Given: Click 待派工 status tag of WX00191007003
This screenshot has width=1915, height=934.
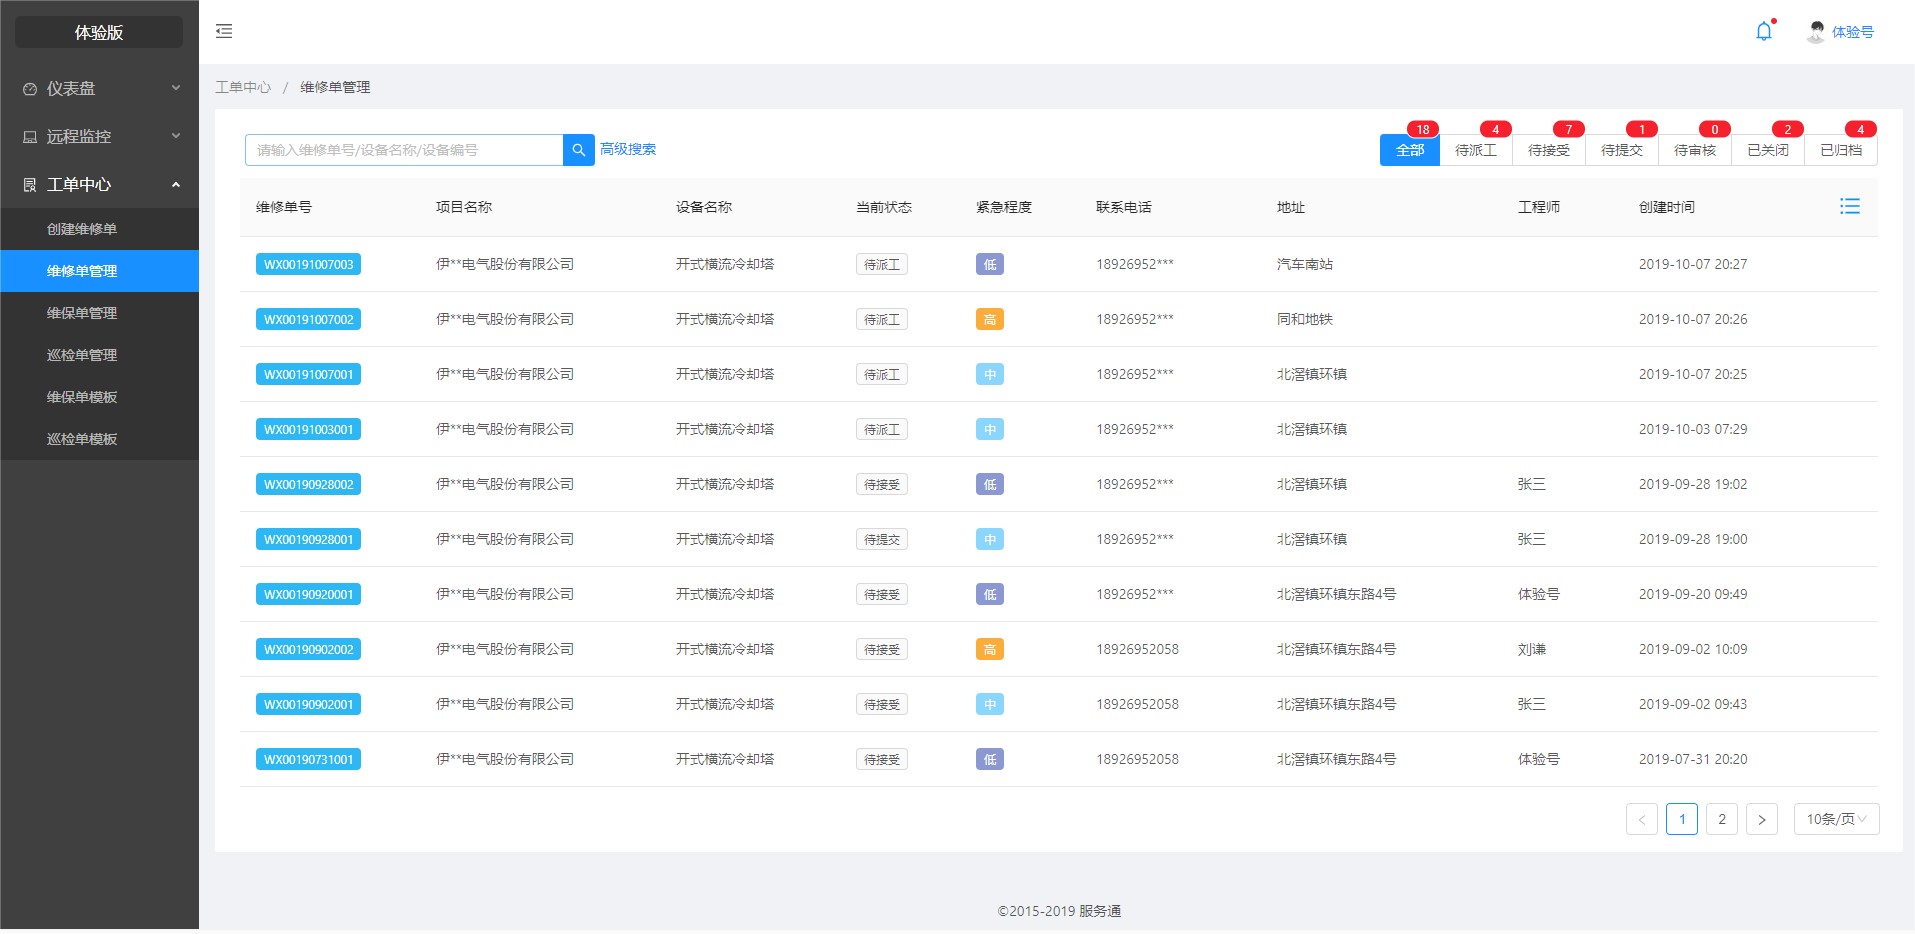Looking at the screenshot, I should 882,264.
